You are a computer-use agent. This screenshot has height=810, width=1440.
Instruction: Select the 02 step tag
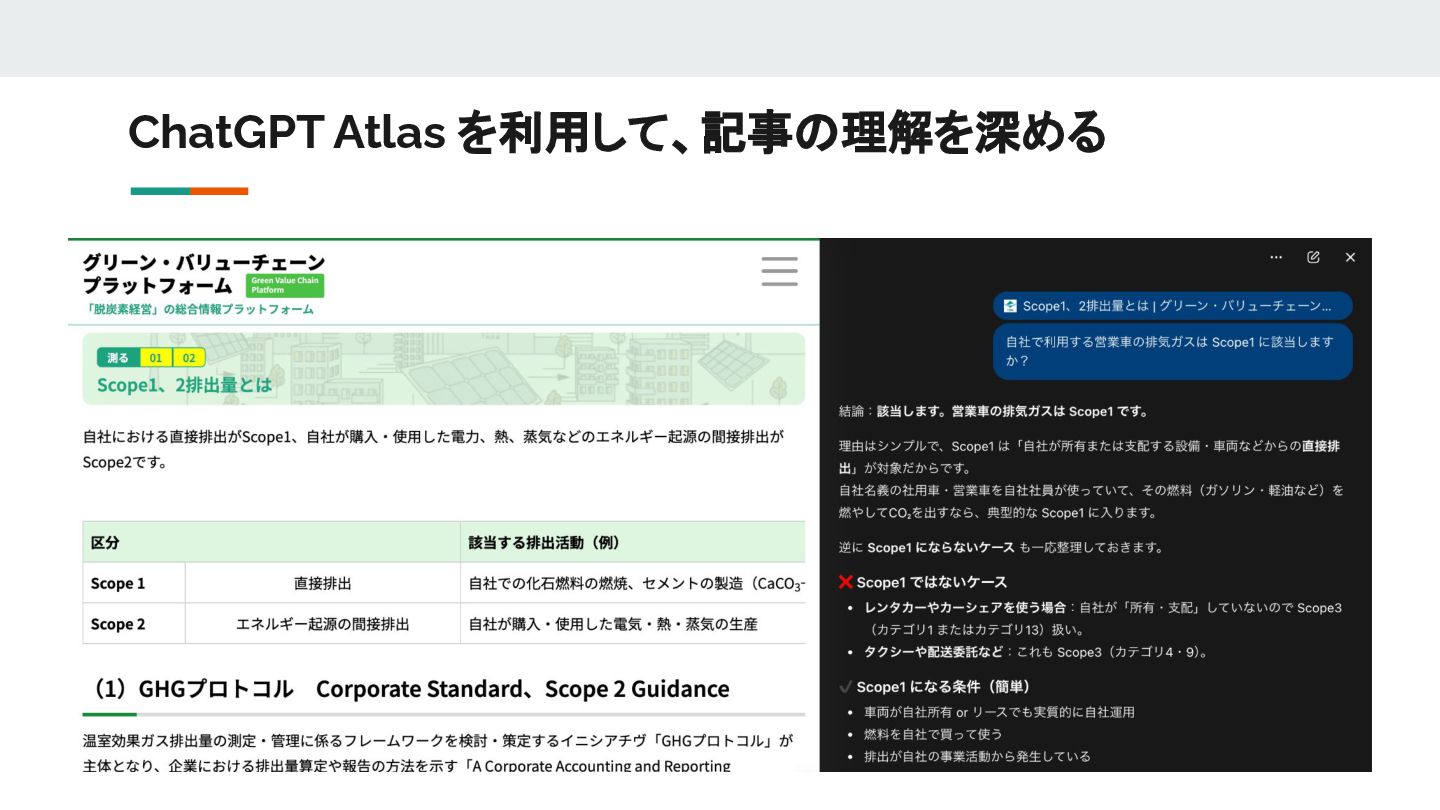[x=189, y=358]
